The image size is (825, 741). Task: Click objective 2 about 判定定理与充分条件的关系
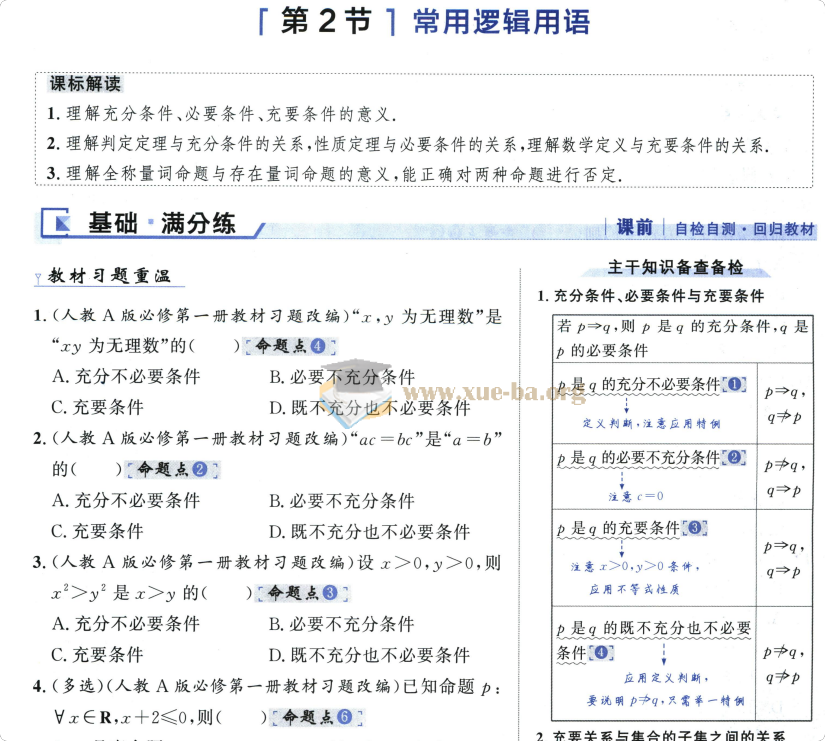pos(408,144)
